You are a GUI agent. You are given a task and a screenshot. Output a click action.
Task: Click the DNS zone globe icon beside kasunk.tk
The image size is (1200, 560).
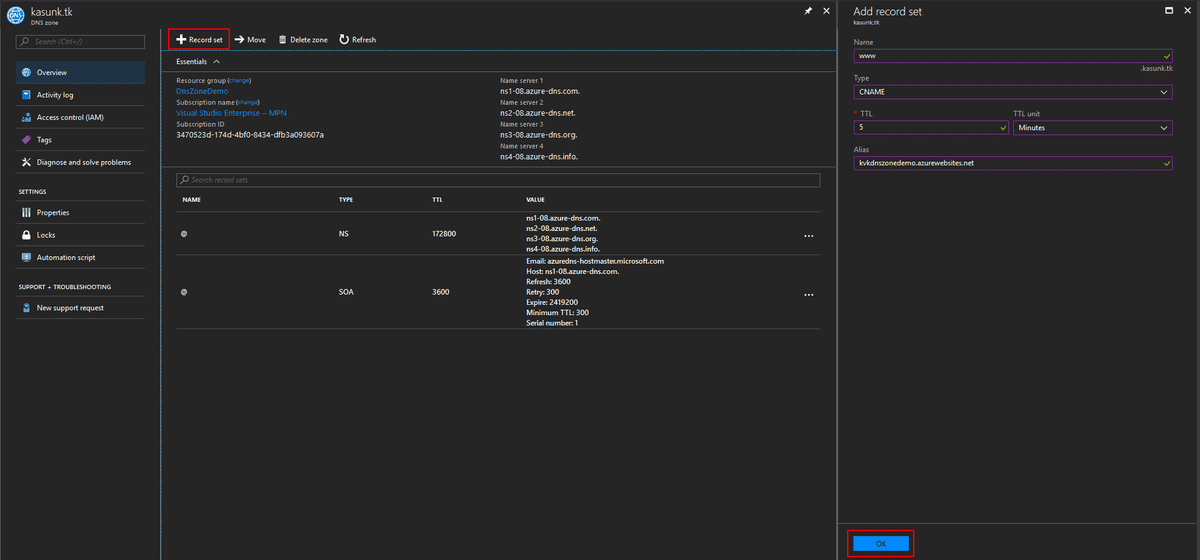point(15,14)
